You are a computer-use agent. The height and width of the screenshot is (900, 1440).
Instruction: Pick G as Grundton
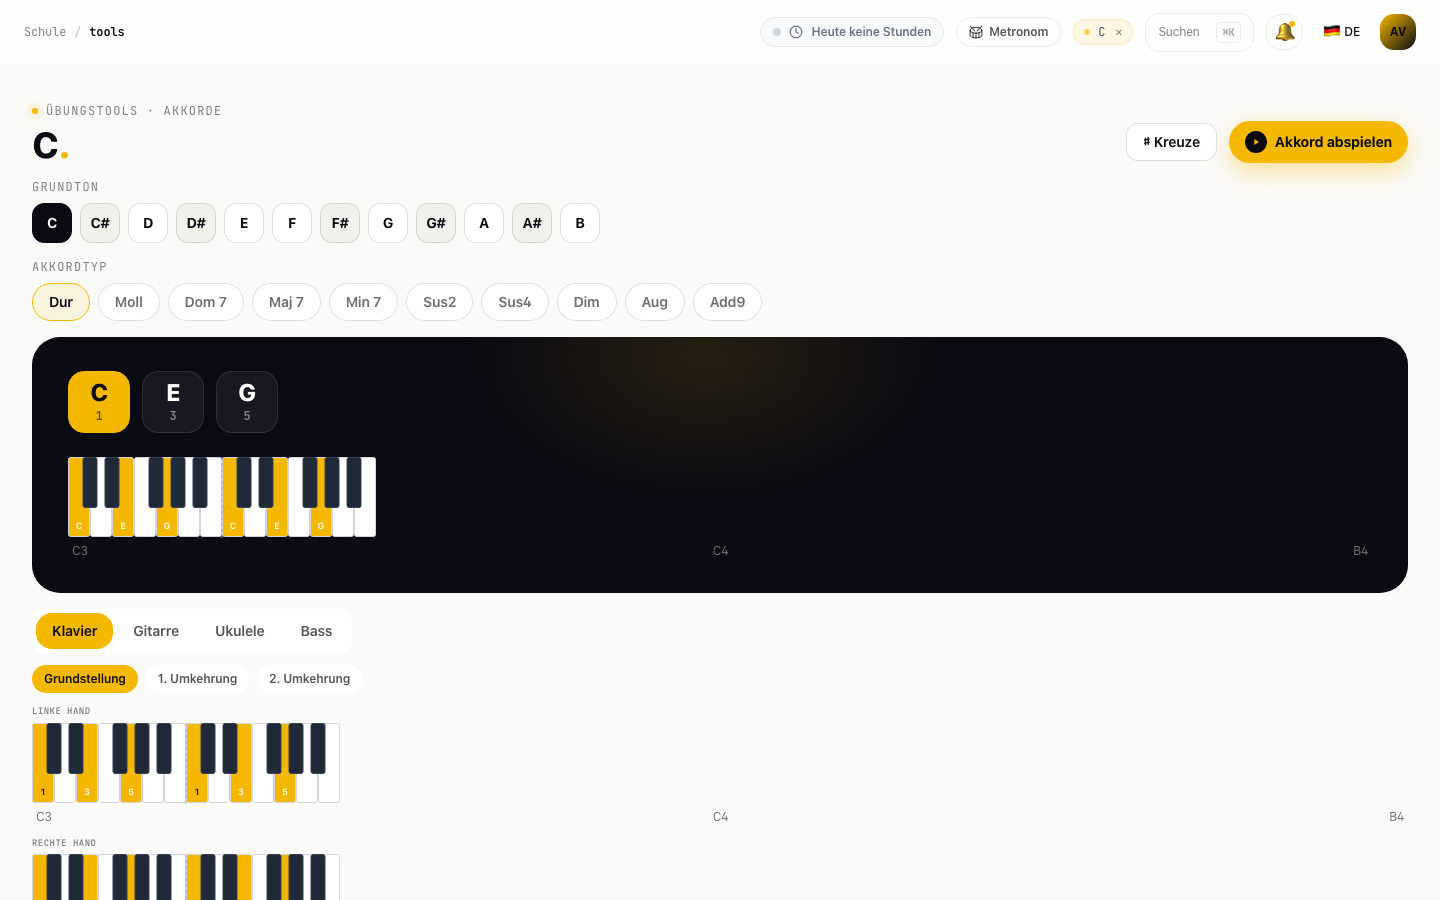388,223
